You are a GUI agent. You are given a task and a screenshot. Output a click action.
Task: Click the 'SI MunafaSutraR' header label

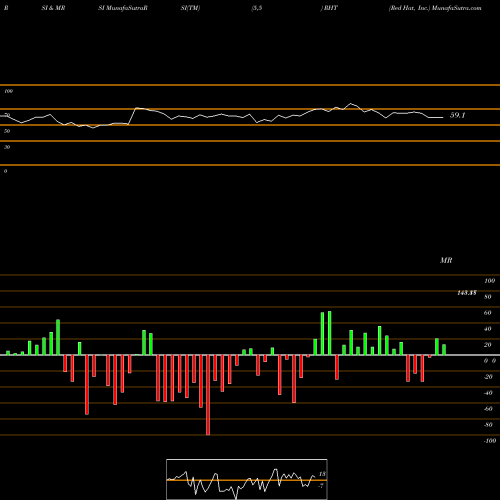(x=123, y=8)
